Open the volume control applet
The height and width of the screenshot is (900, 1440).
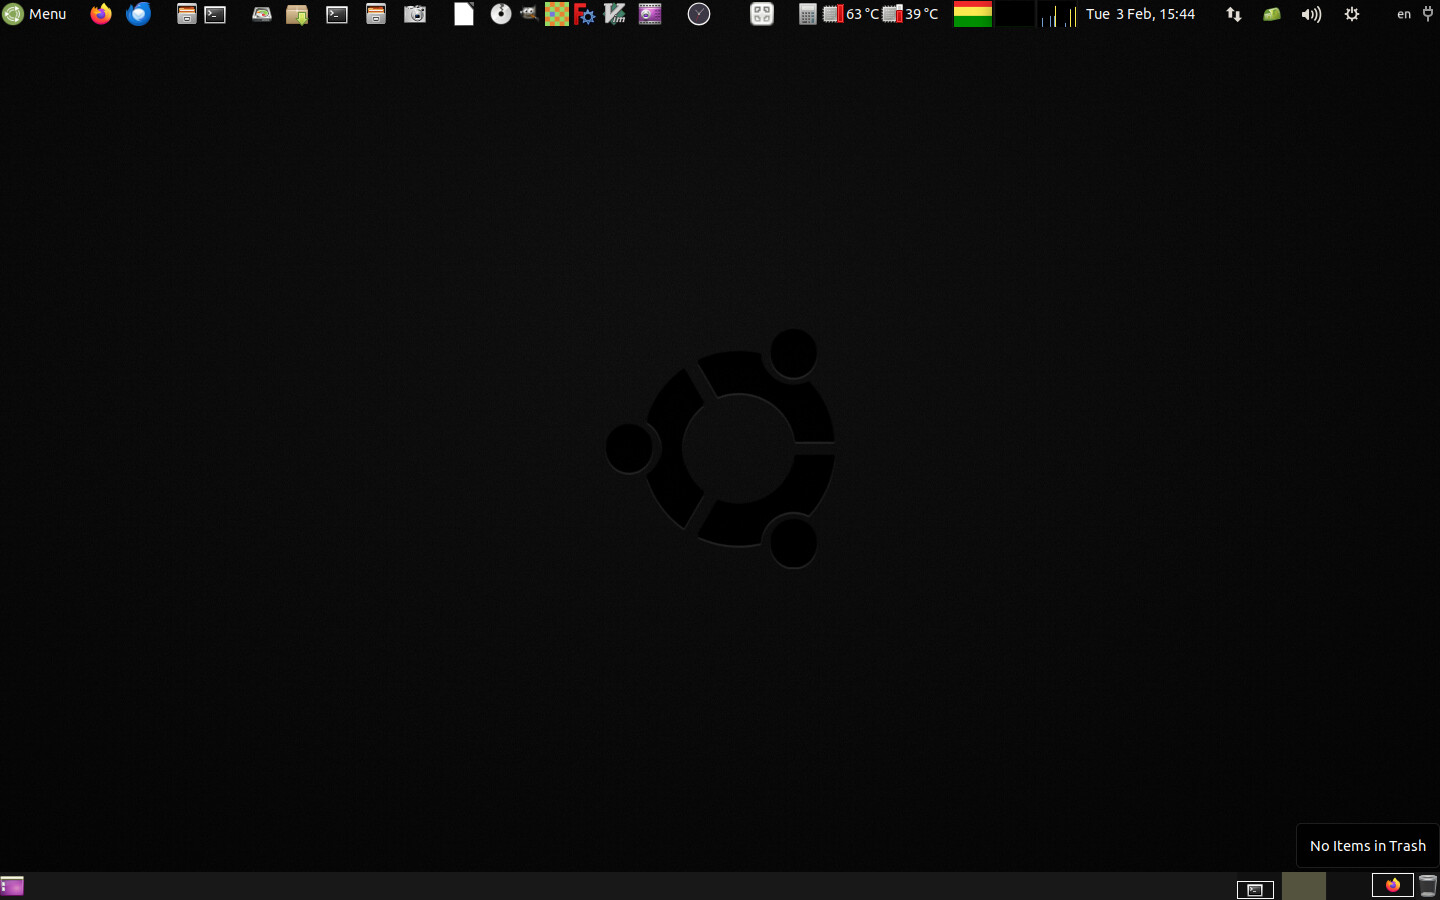[1311, 14]
